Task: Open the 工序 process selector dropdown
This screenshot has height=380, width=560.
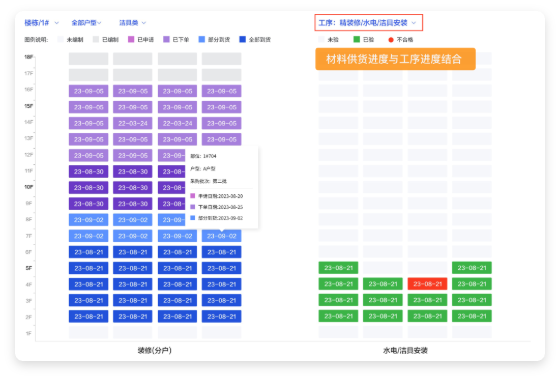Action: tap(368, 23)
